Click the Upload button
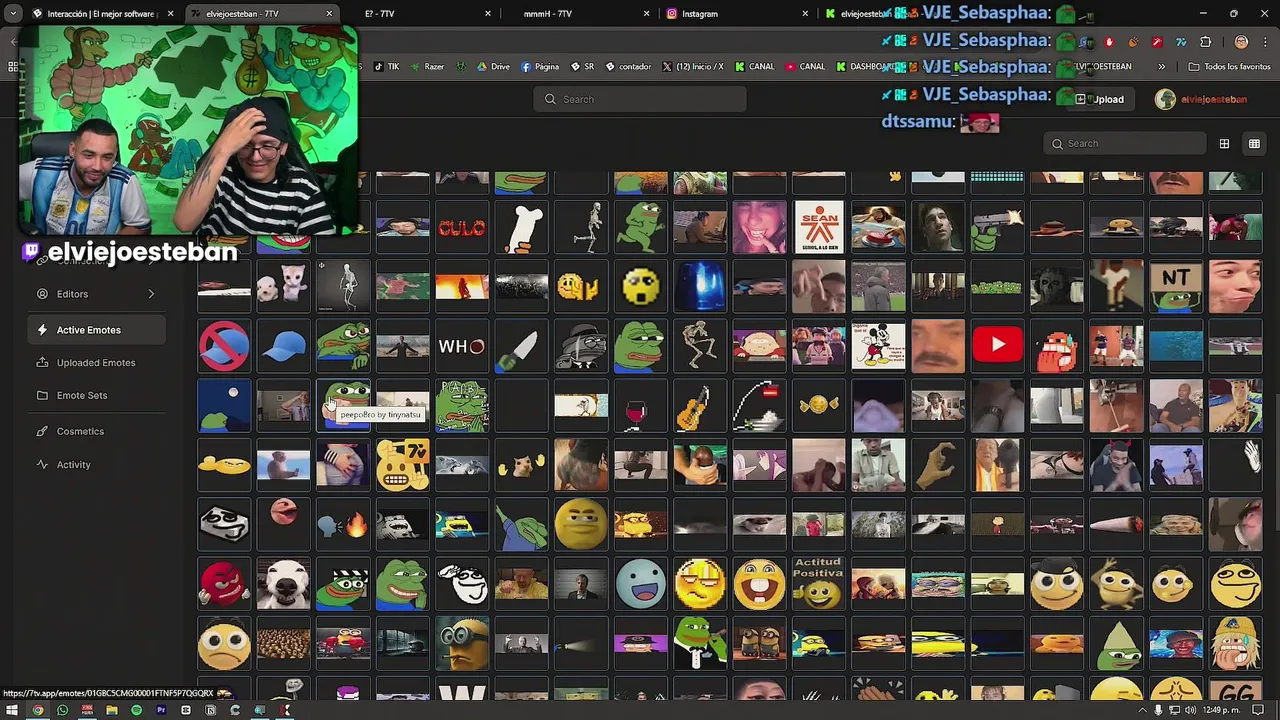Image resolution: width=1280 pixels, height=720 pixels. (1100, 99)
